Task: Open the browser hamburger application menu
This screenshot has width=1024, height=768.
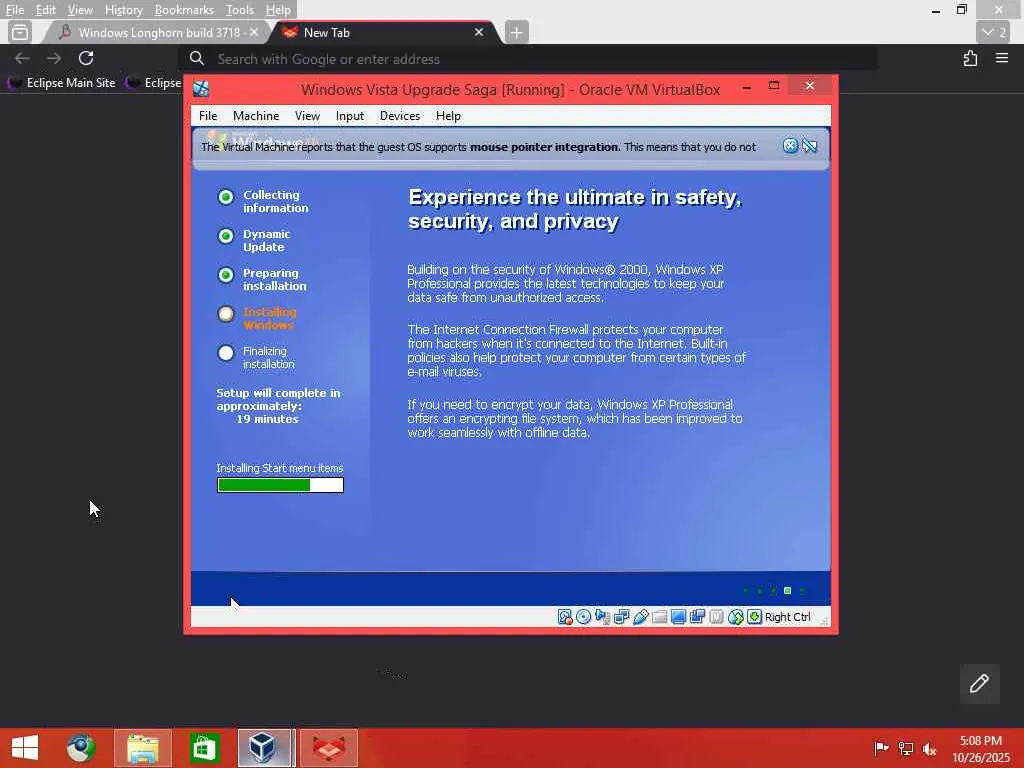Action: click(x=1002, y=58)
